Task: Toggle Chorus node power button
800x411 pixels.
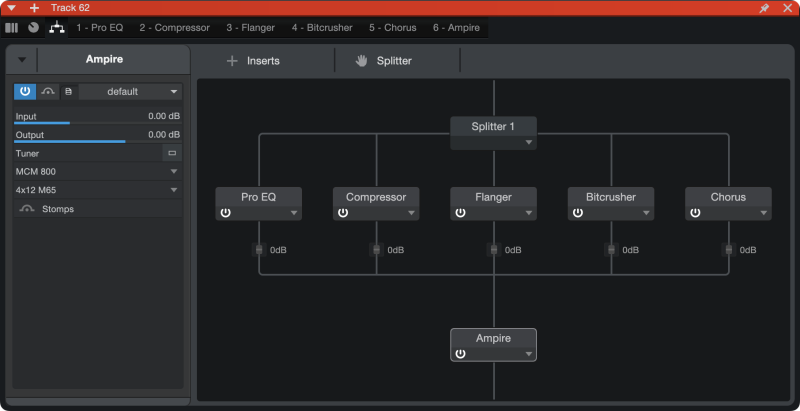Action: coord(695,213)
